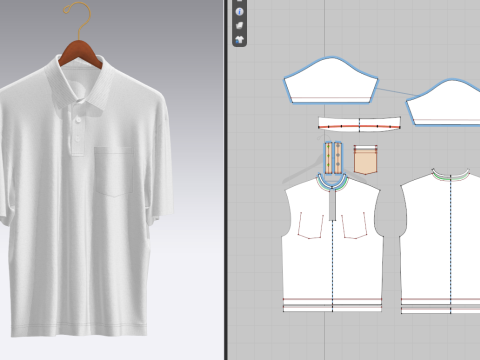Click the blue info icon in 2D toolbar

click(x=239, y=12)
